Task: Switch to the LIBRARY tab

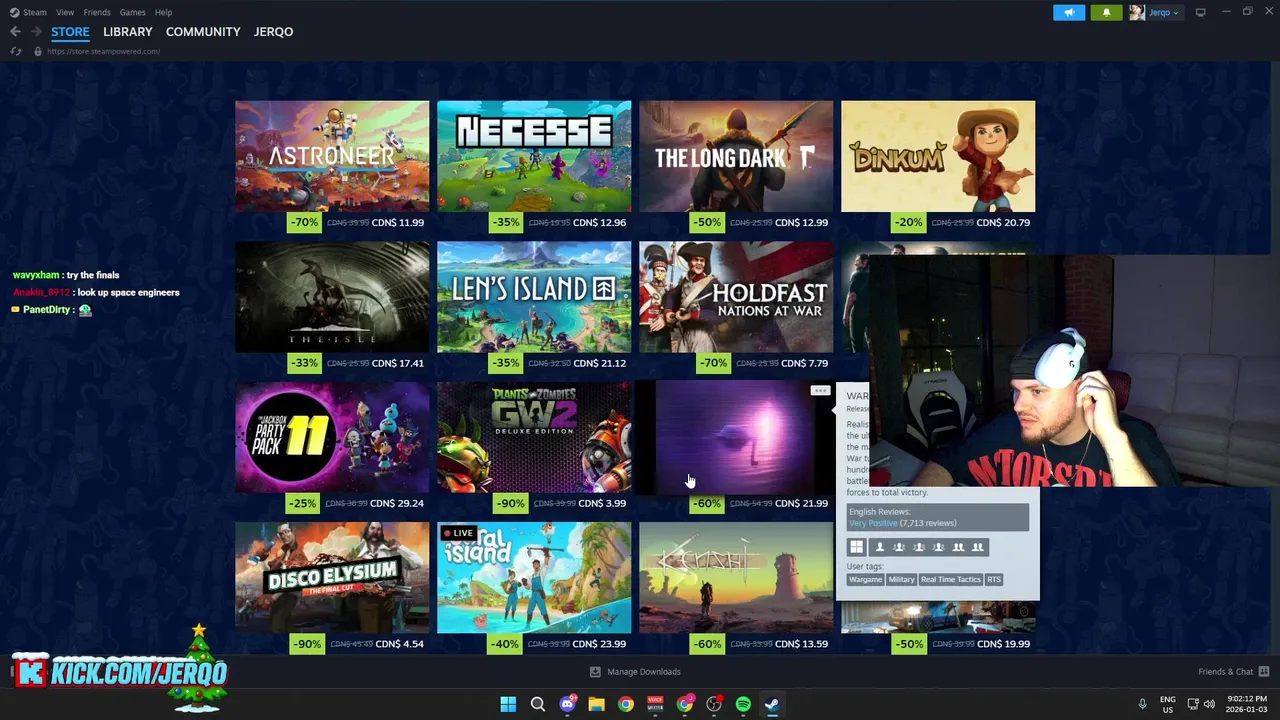Action: [128, 32]
